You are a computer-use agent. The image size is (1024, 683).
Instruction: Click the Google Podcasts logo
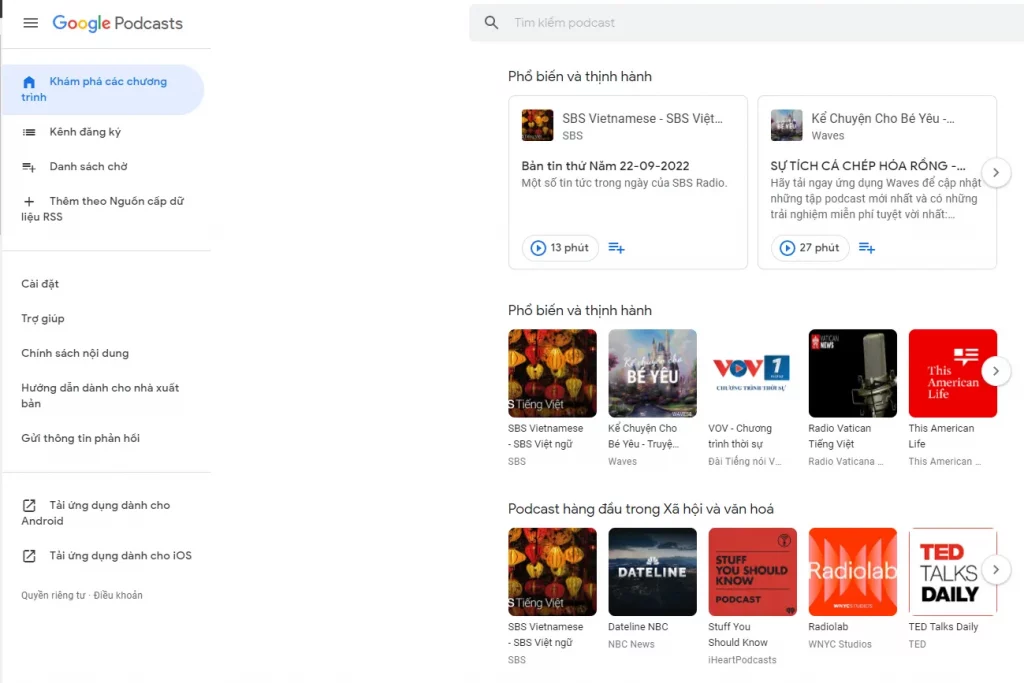(x=118, y=24)
